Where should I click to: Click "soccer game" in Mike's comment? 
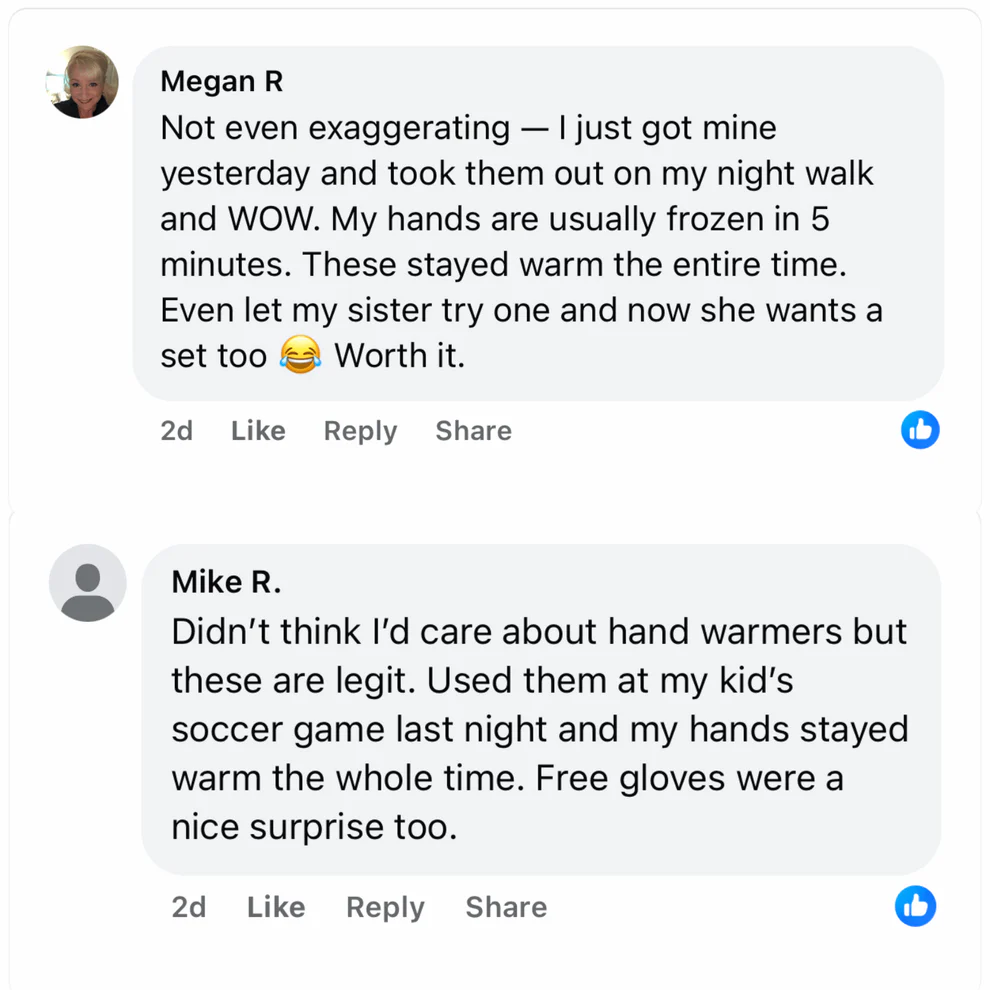point(272,729)
